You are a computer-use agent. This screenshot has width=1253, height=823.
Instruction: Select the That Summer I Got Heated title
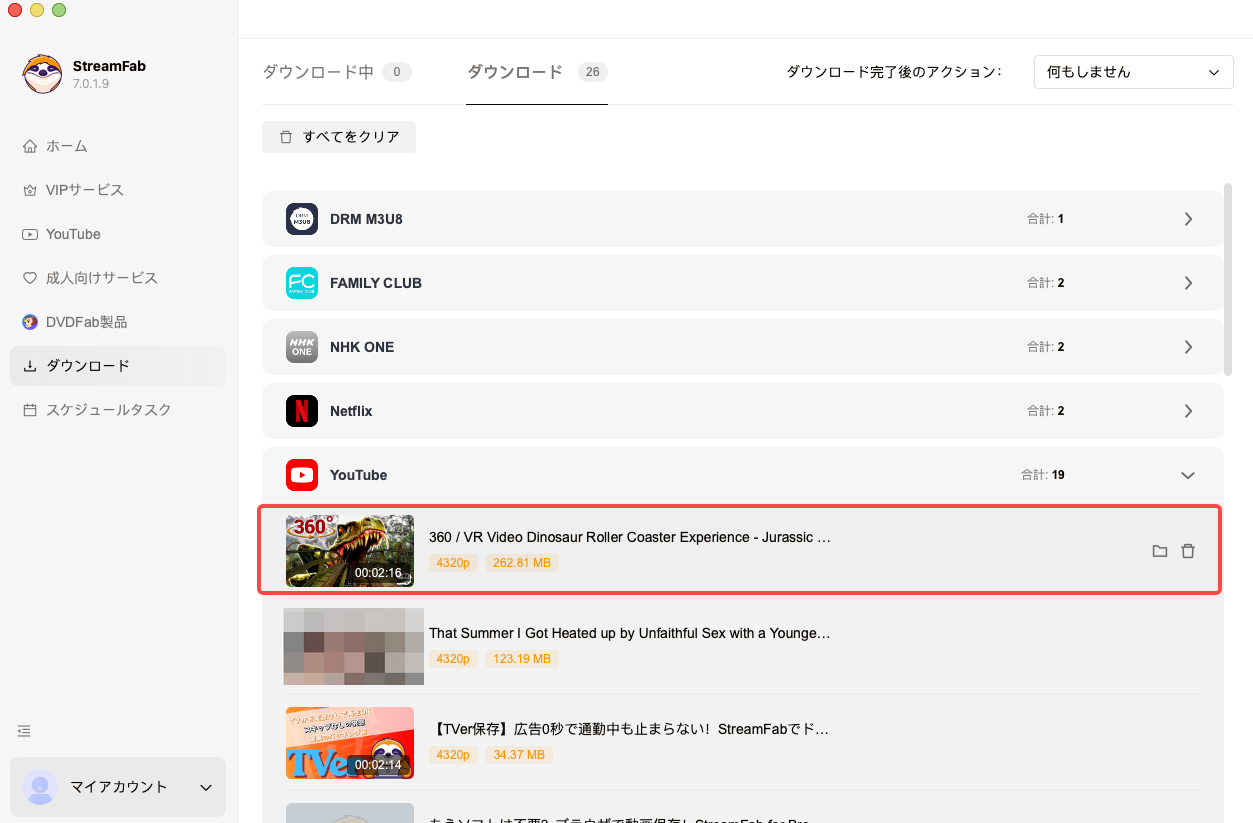click(630, 633)
